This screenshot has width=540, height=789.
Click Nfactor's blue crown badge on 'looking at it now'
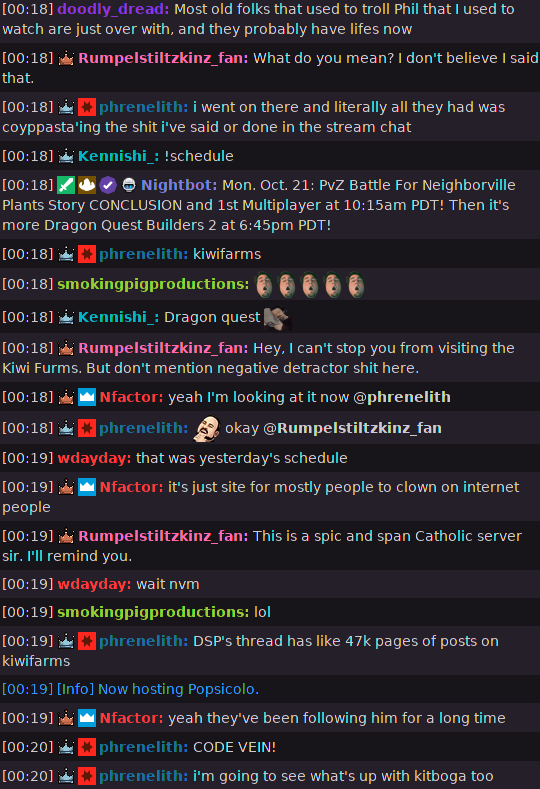point(87,397)
